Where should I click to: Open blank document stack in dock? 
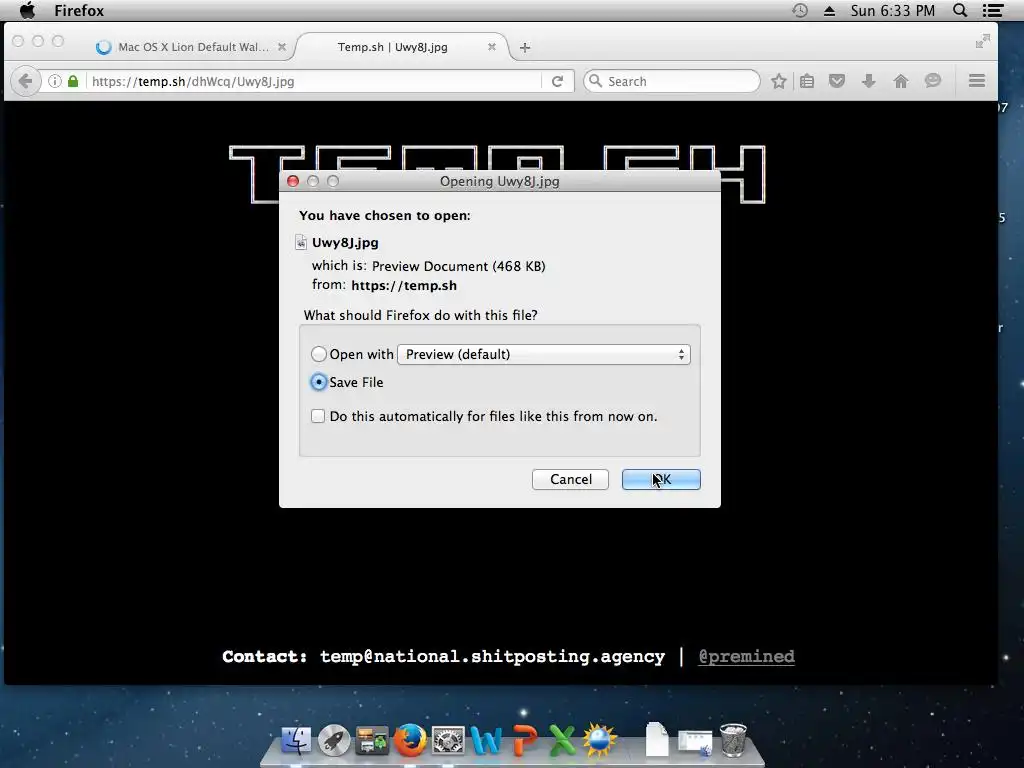[657, 739]
